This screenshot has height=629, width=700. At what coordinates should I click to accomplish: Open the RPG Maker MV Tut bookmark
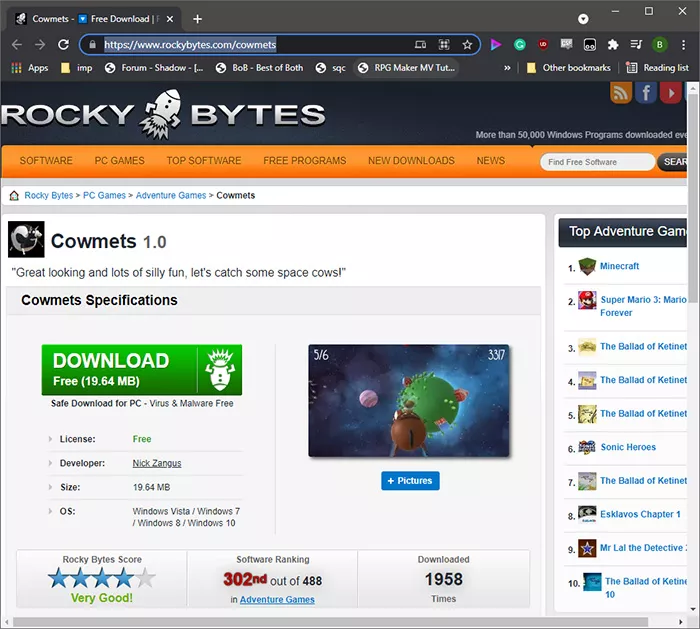point(407,68)
